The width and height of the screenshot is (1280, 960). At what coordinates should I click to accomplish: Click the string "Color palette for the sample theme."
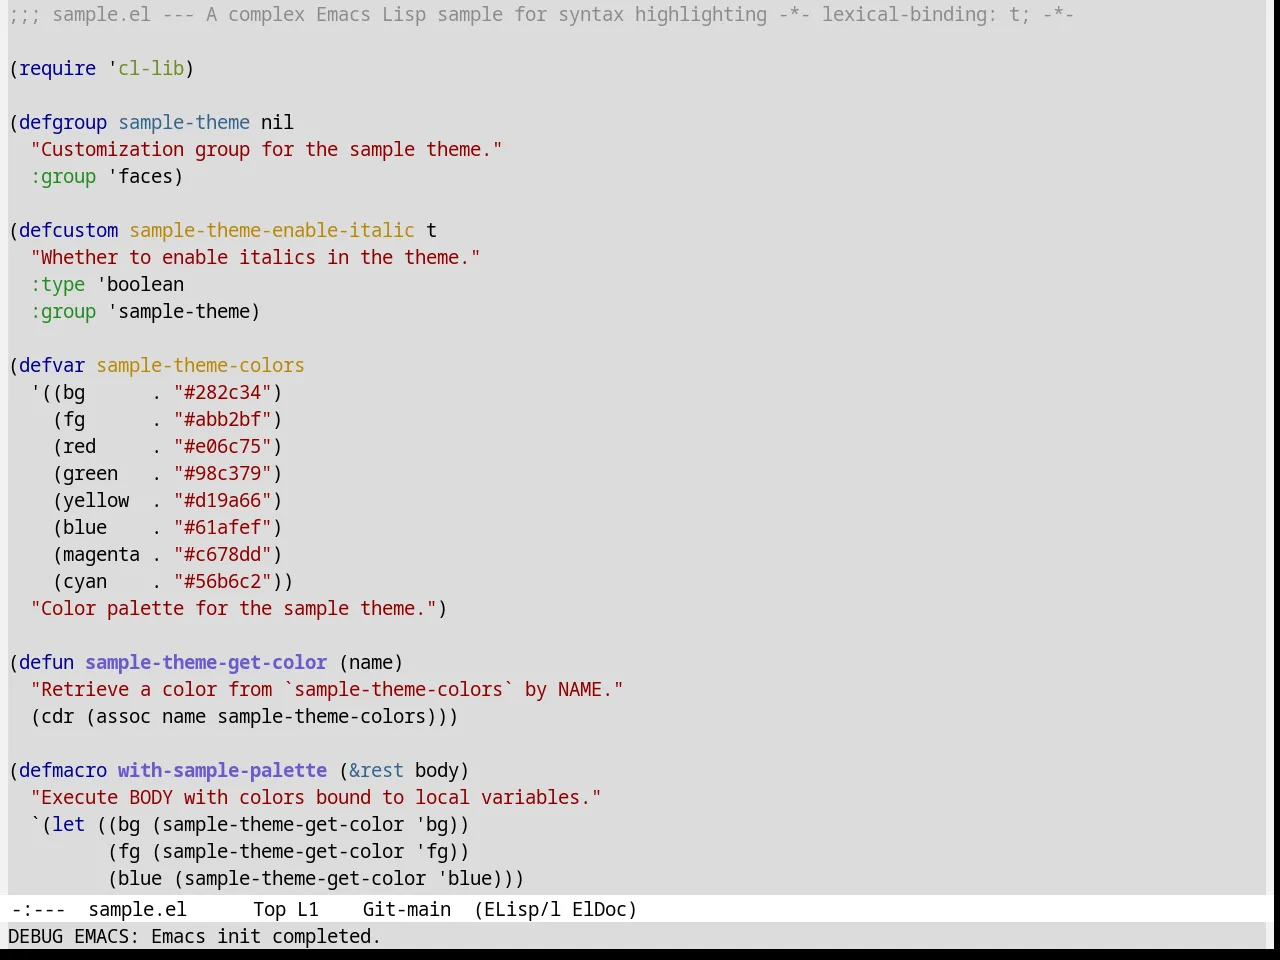point(233,608)
